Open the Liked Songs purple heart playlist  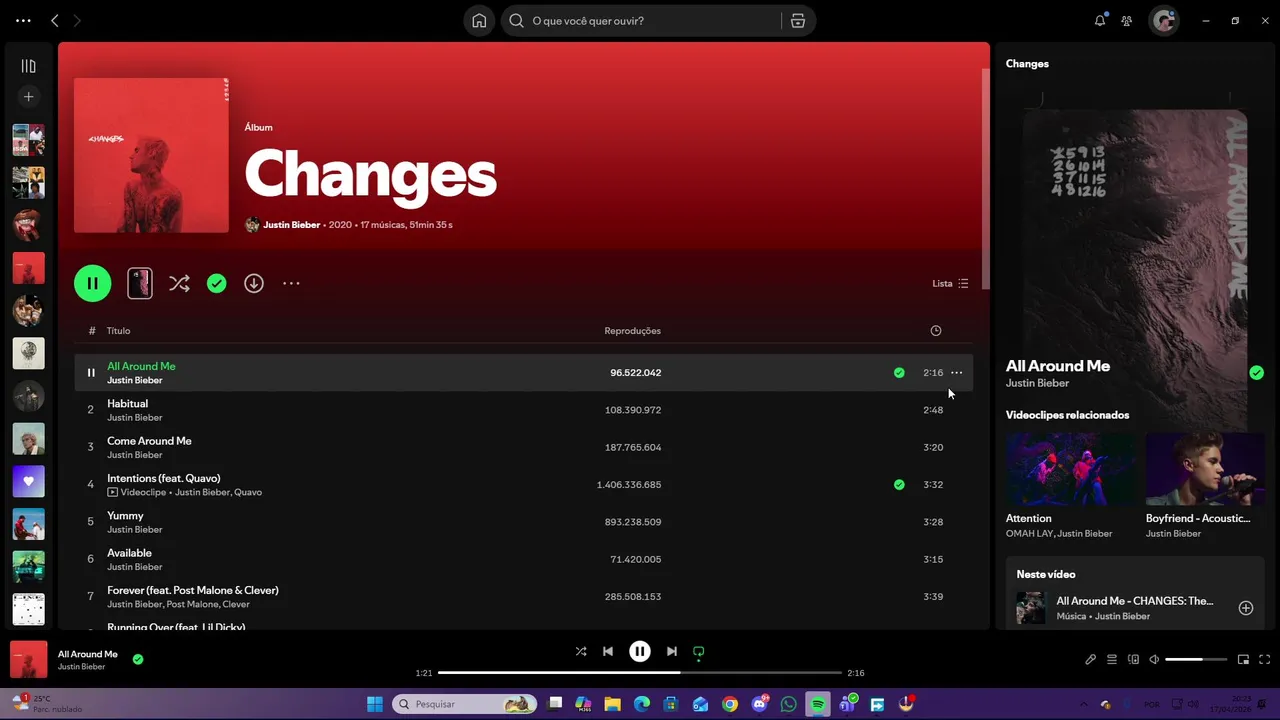click(28, 481)
